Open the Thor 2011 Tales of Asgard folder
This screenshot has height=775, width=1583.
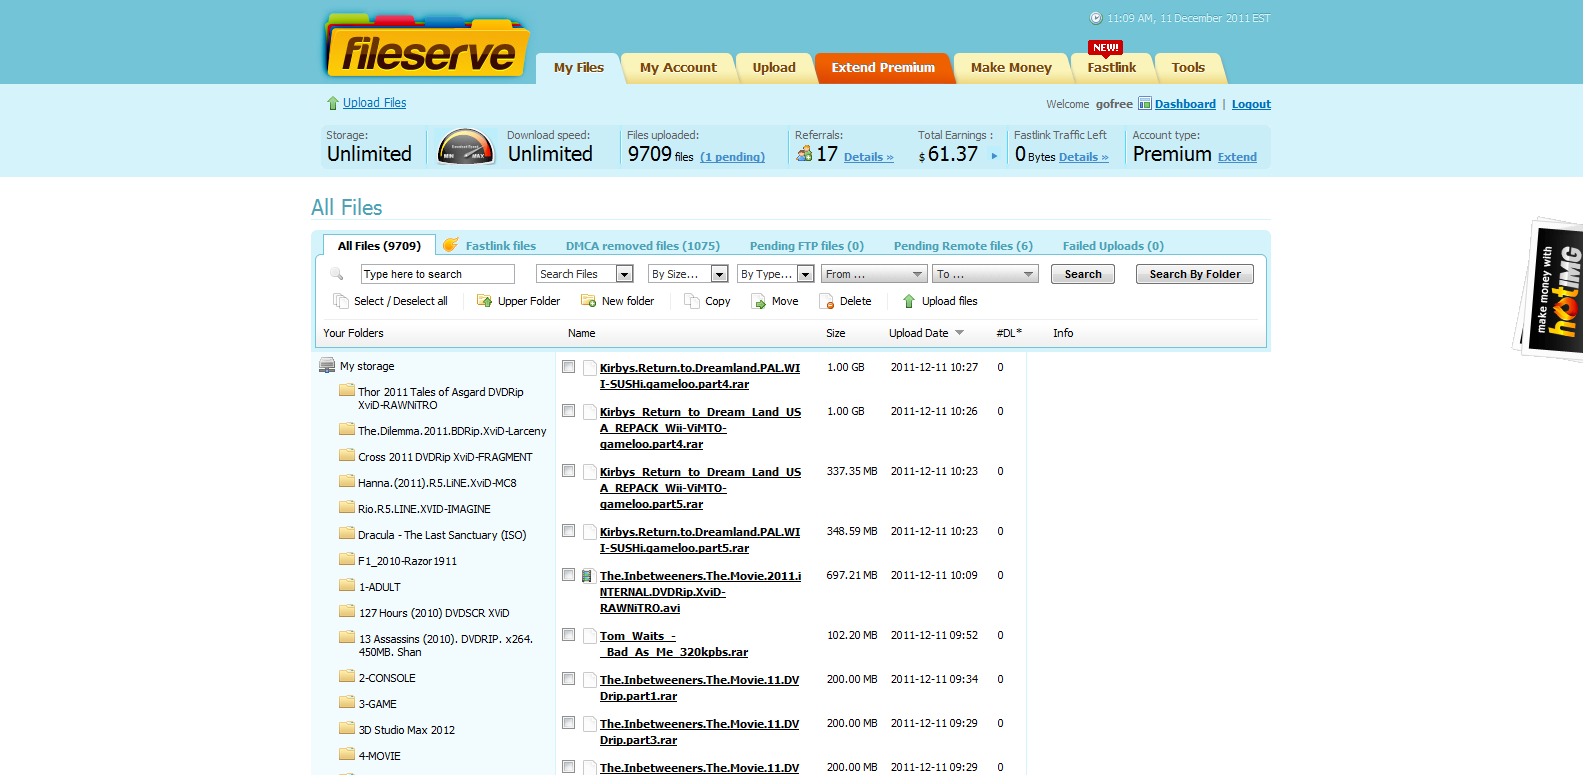(x=440, y=398)
